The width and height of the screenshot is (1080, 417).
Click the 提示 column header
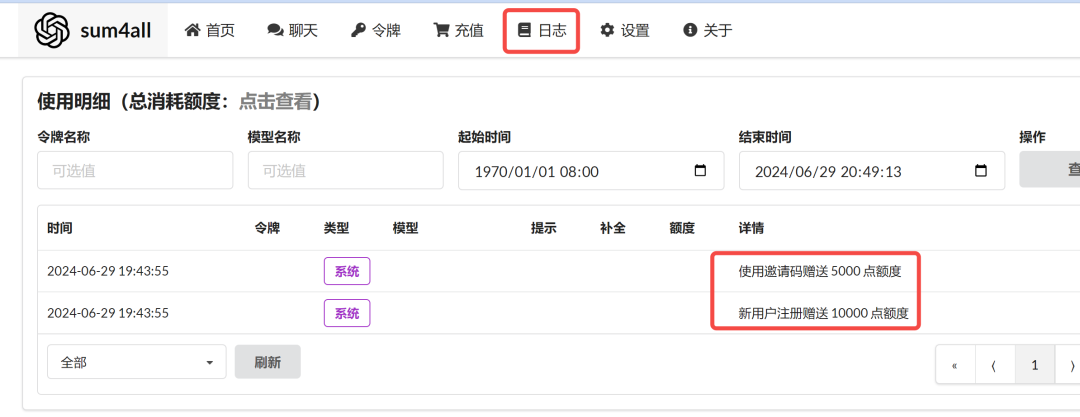coord(543,228)
